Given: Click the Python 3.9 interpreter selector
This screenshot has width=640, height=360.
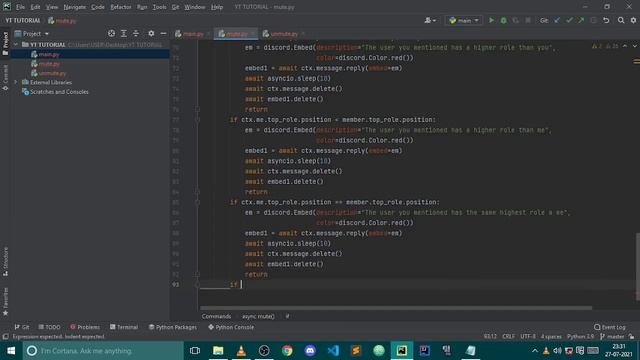Looking at the screenshot, I should pos(580,336).
